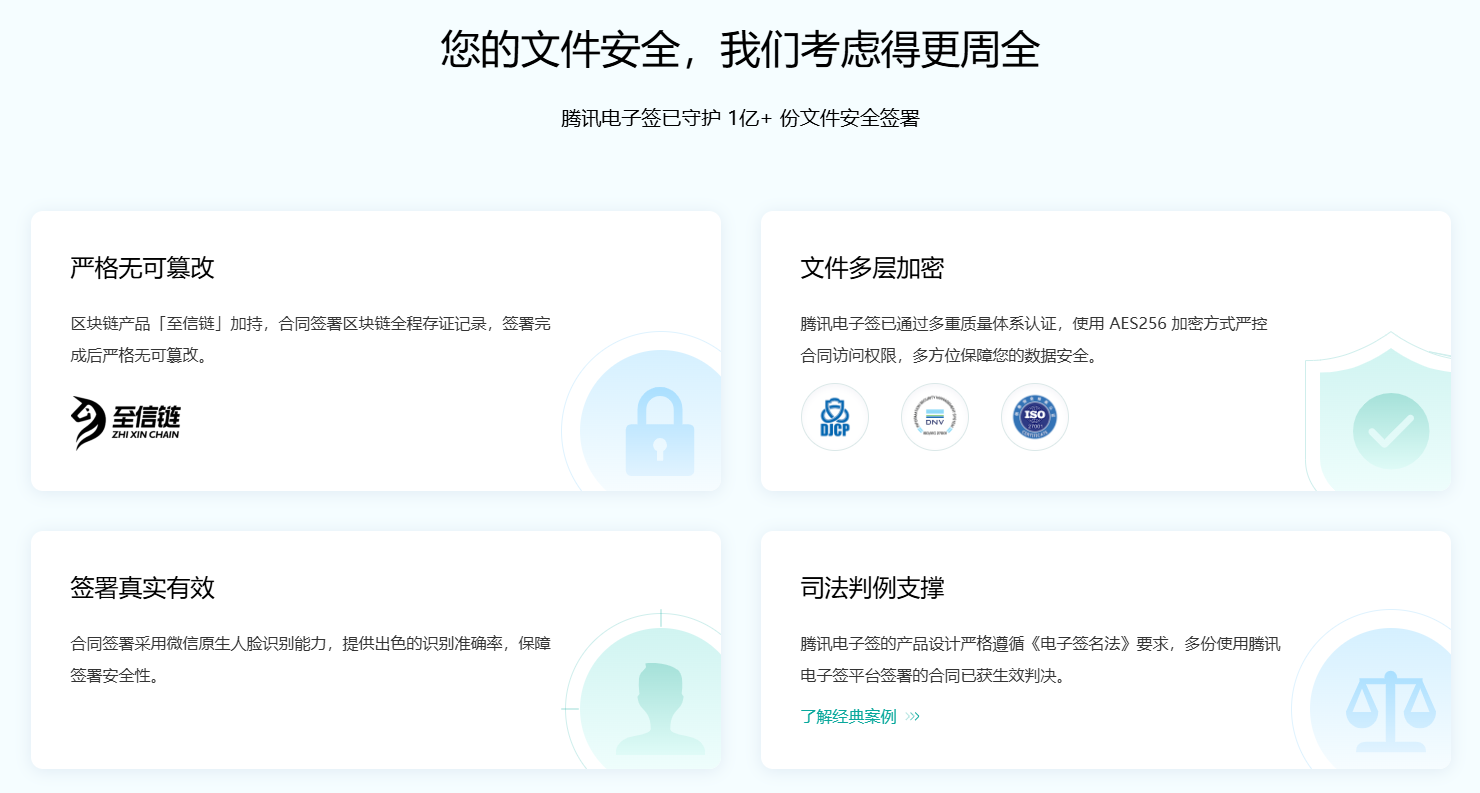
Task: Click the AES256 encryption description text
Action: coord(1033,339)
